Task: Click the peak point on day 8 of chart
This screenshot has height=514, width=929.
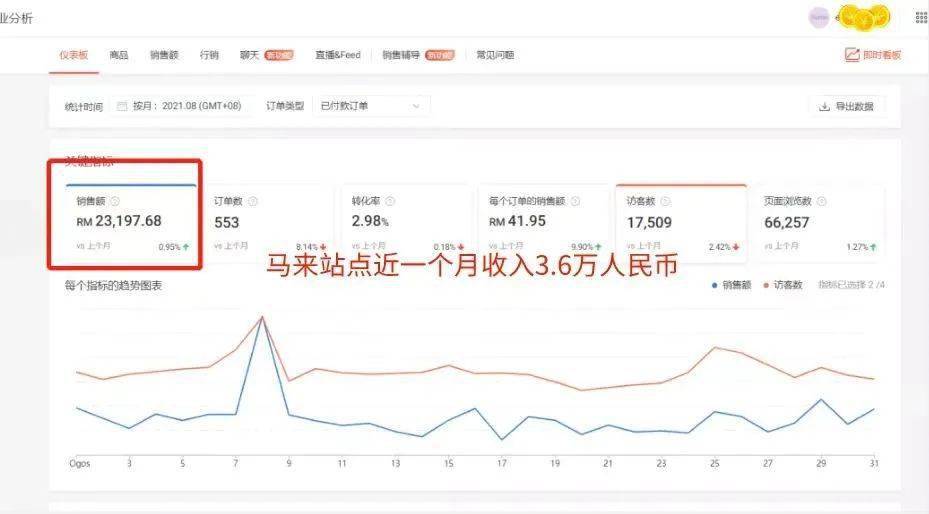Action: (x=262, y=317)
